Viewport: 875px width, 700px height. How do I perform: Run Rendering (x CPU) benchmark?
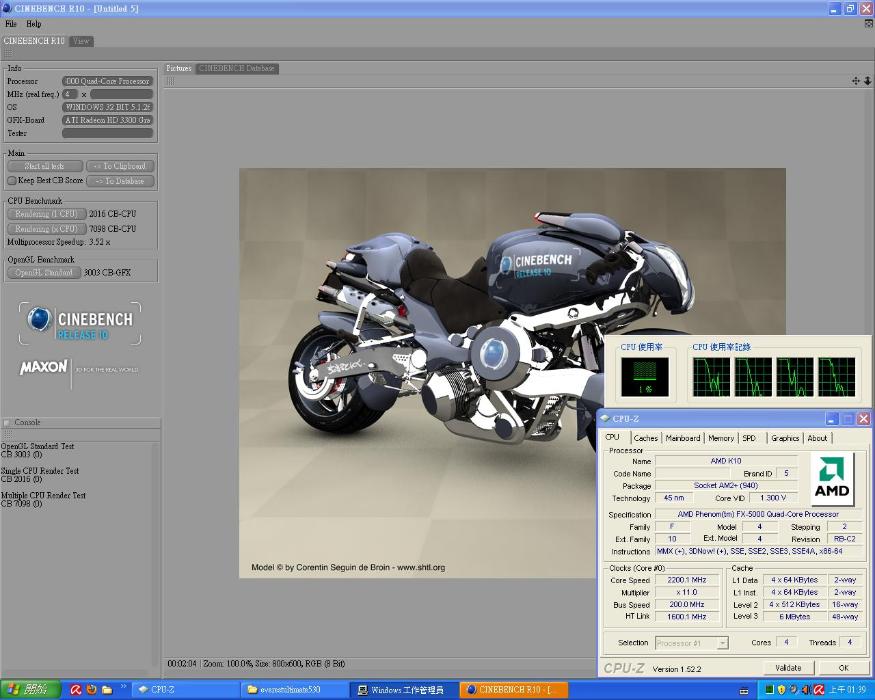click(x=46, y=229)
